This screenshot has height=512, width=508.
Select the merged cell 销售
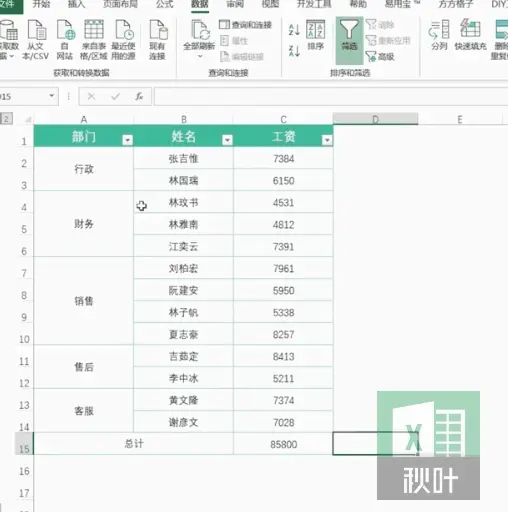[84, 301]
